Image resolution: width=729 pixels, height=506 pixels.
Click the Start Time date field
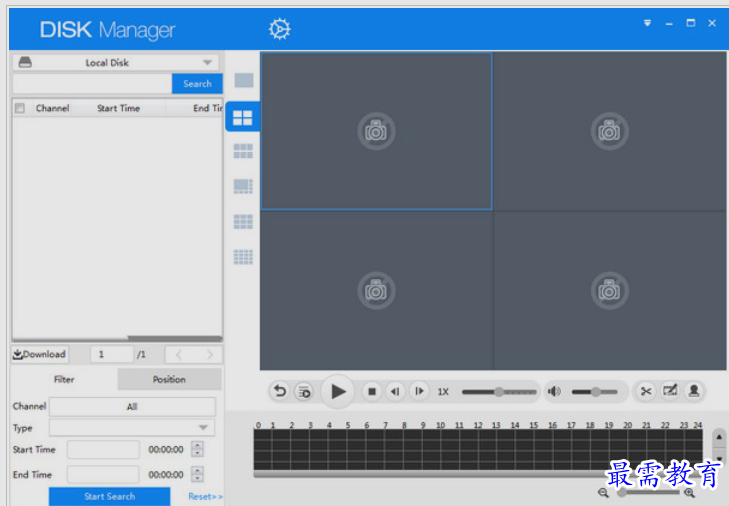(x=103, y=450)
